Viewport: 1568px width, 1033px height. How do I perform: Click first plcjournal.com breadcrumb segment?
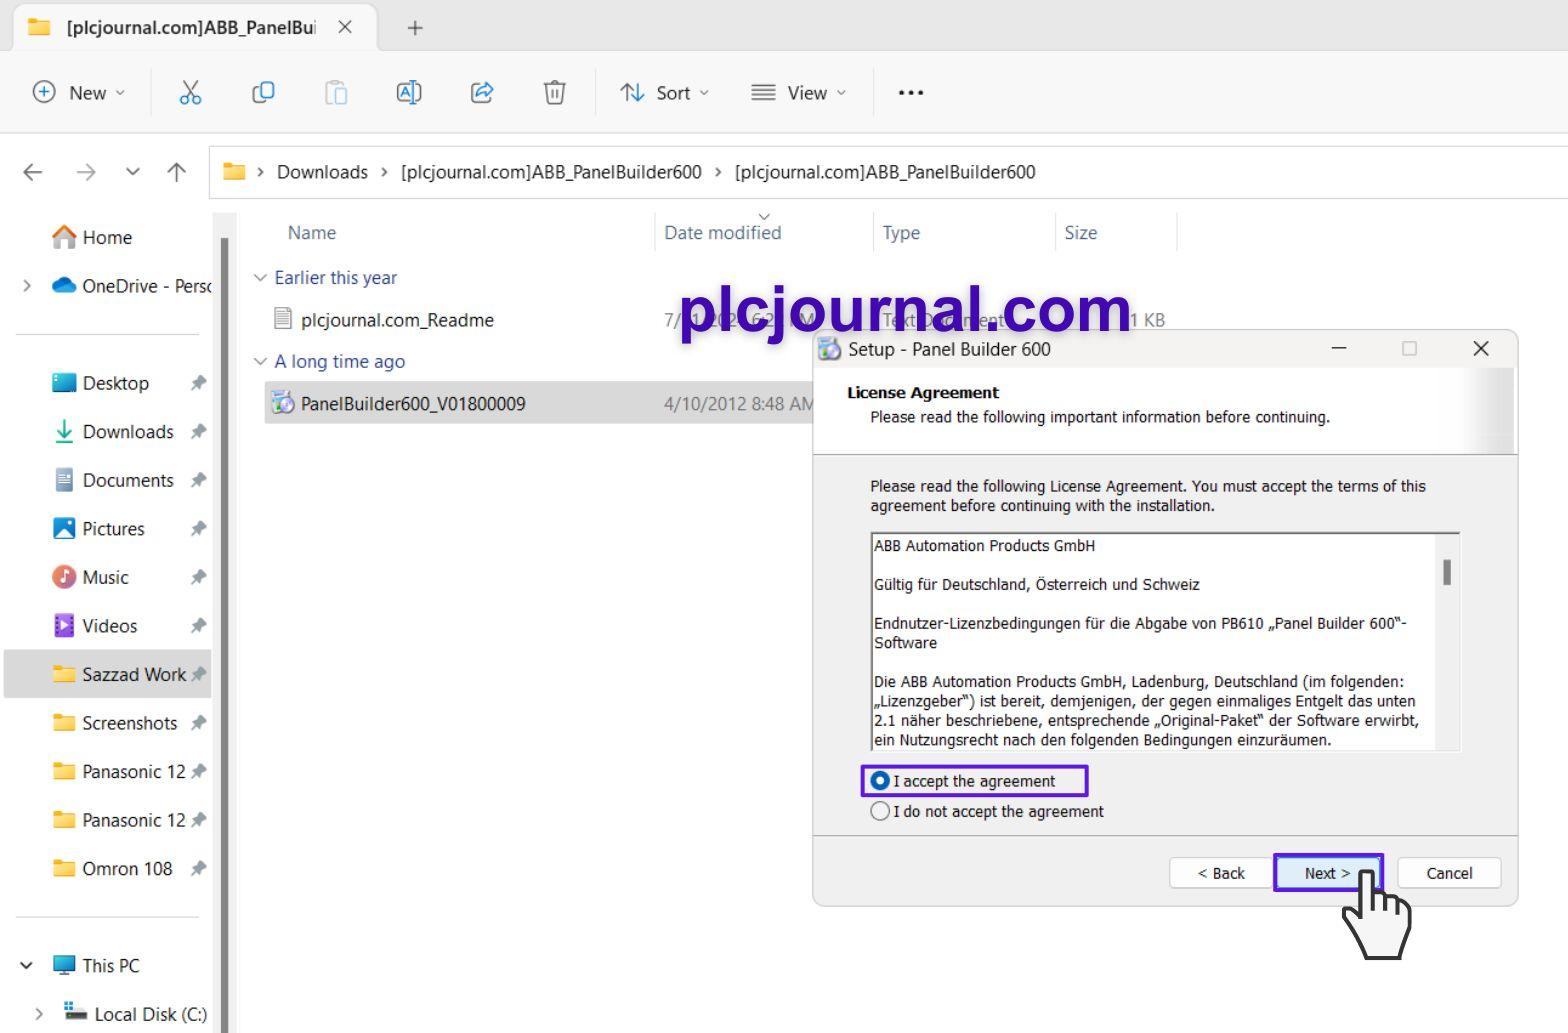[x=551, y=172]
